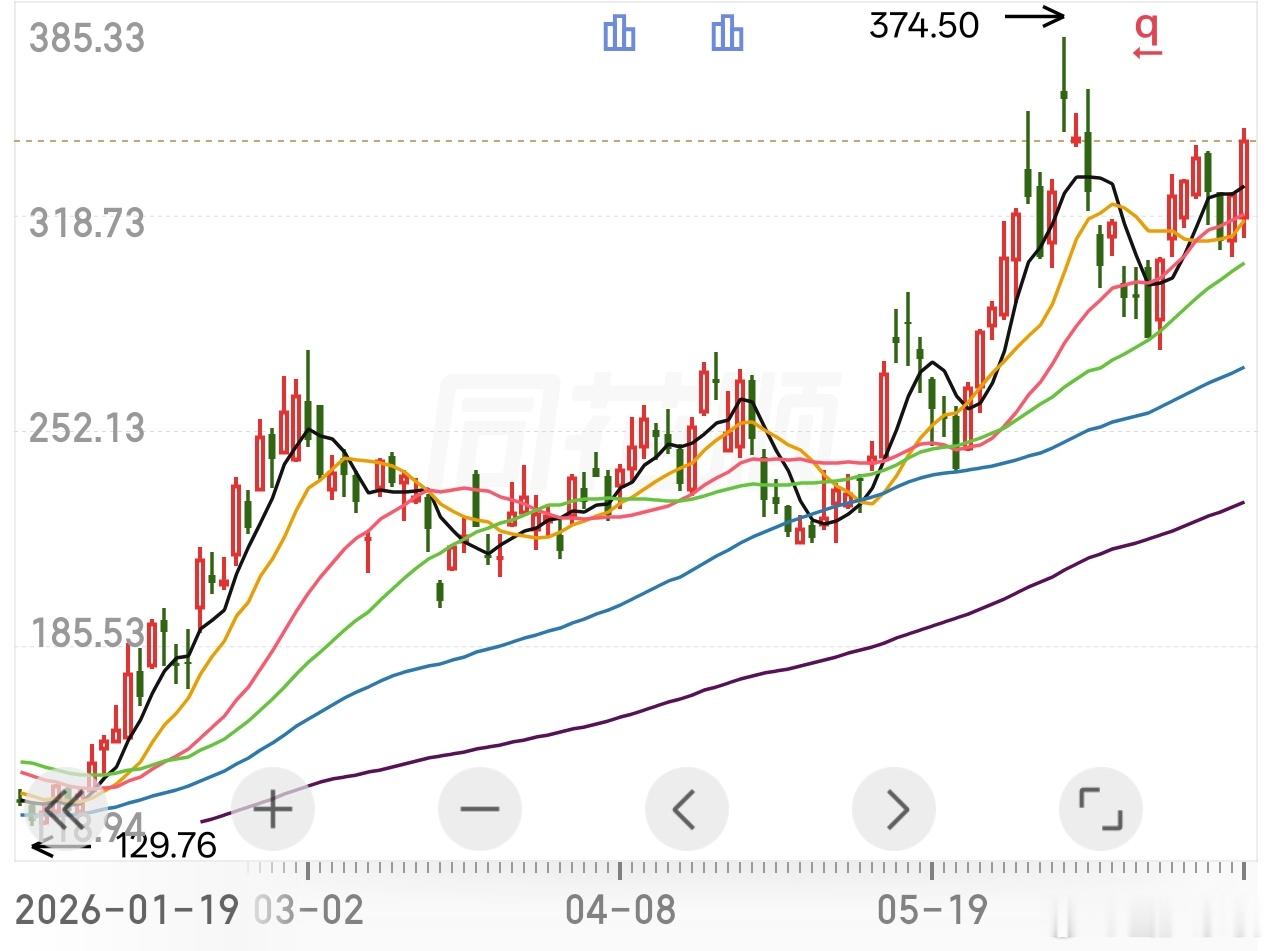This screenshot has width=1272, height=951.
Task: Select the 252.13 price axis label
Action: tap(87, 429)
